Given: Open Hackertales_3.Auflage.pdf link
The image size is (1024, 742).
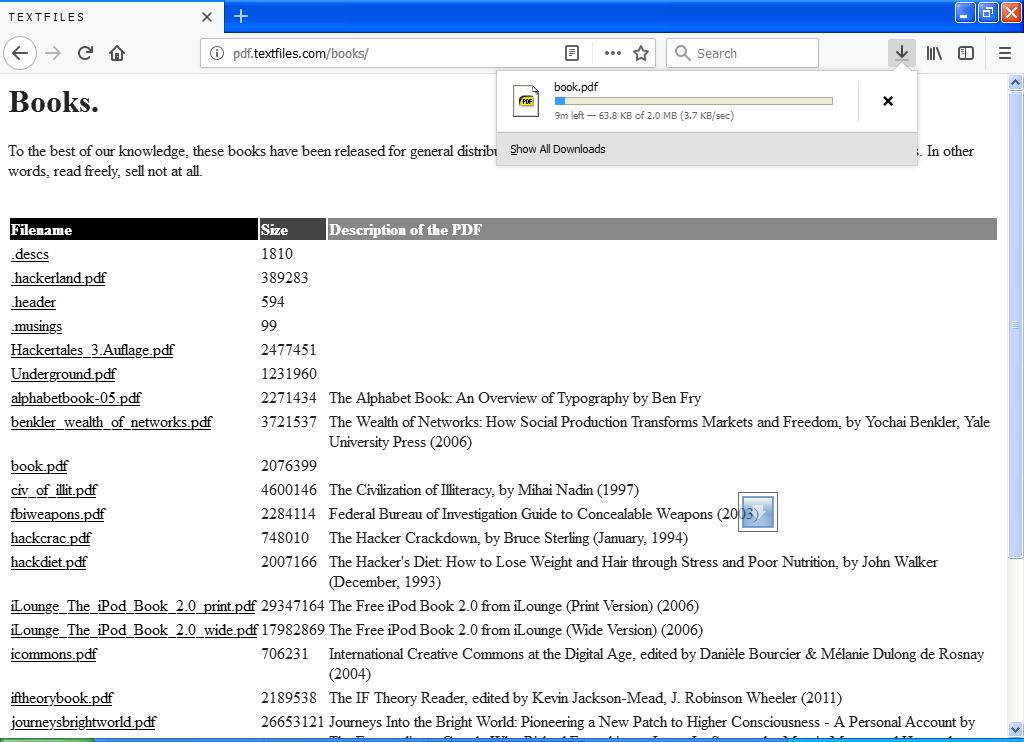Looking at the screenshot, I should [x=92, y=350].
